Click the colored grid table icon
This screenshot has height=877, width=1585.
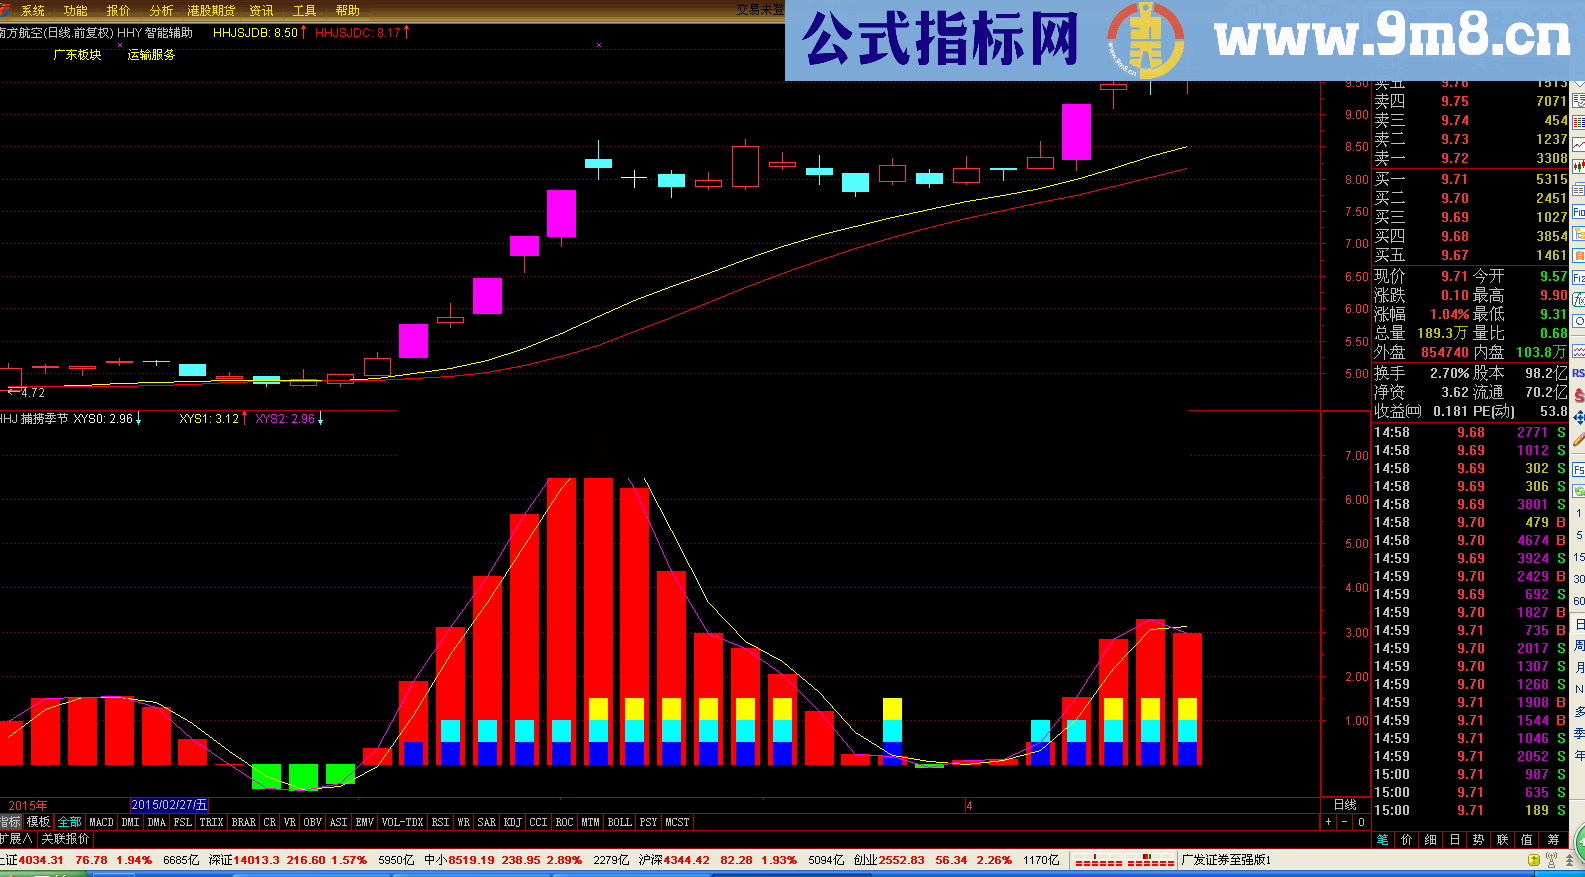(x=1578, y=122)
